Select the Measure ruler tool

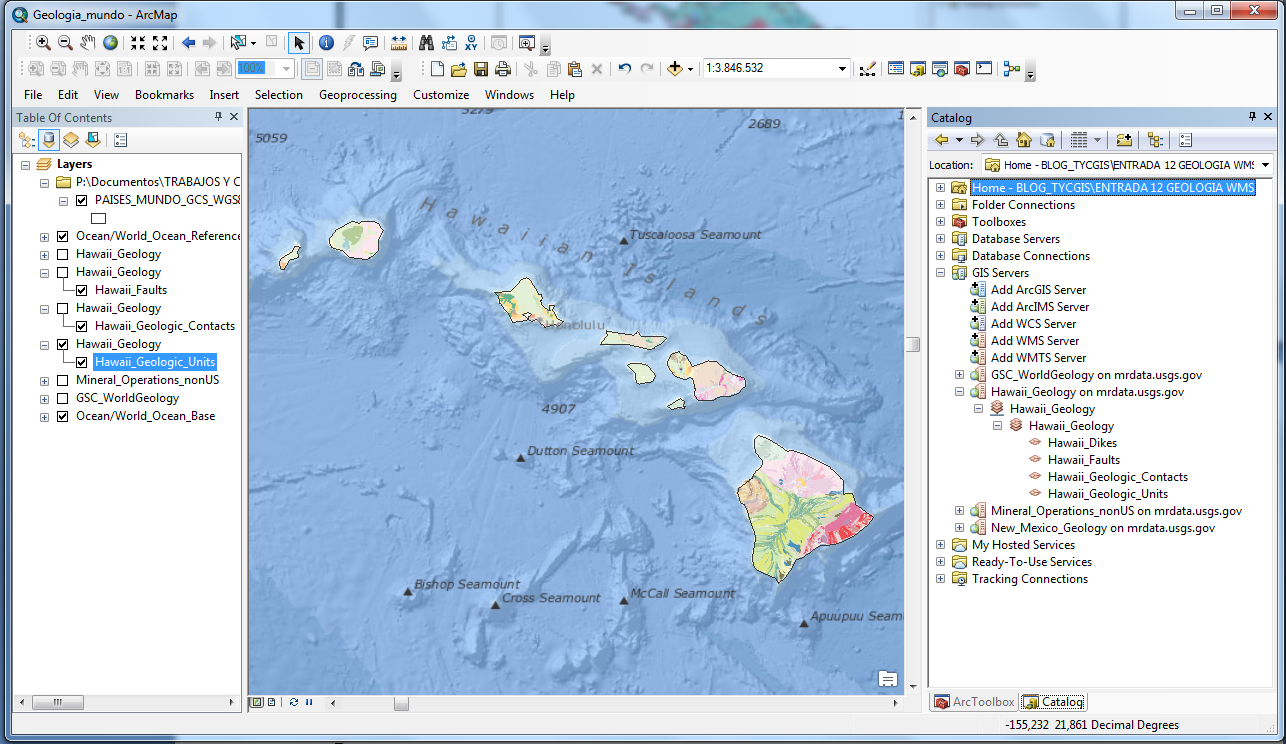[399, 43]
